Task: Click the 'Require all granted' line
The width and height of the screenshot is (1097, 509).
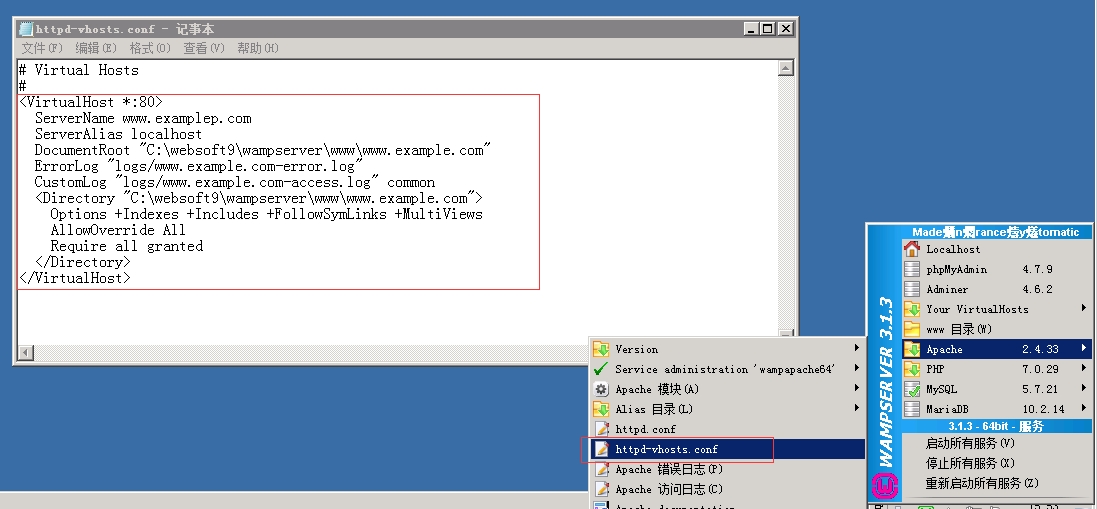Action: (x=127, y=246)
